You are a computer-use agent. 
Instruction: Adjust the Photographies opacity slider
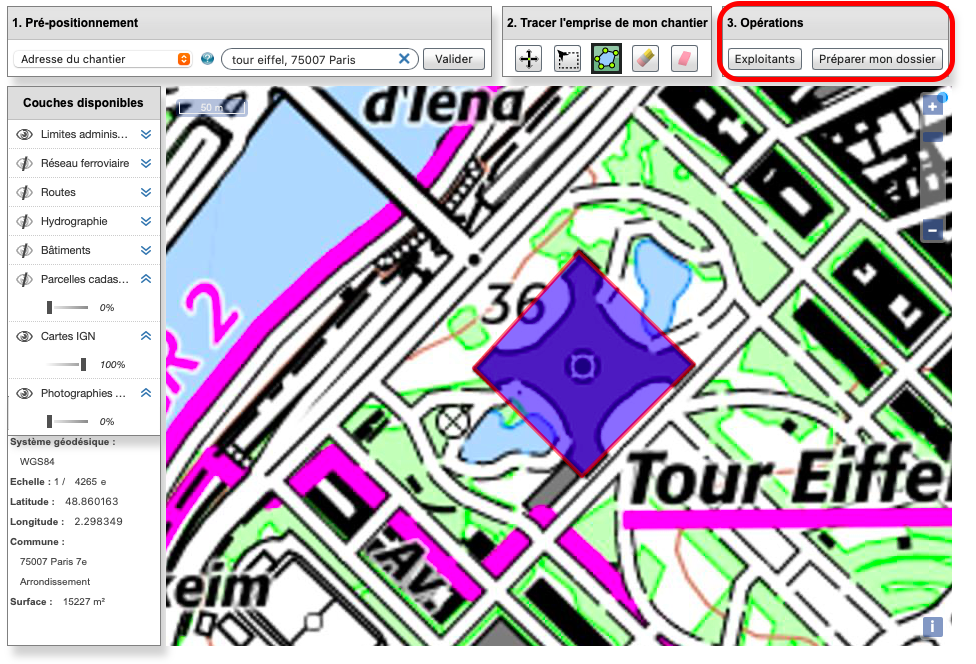click(x=67, y=421)
